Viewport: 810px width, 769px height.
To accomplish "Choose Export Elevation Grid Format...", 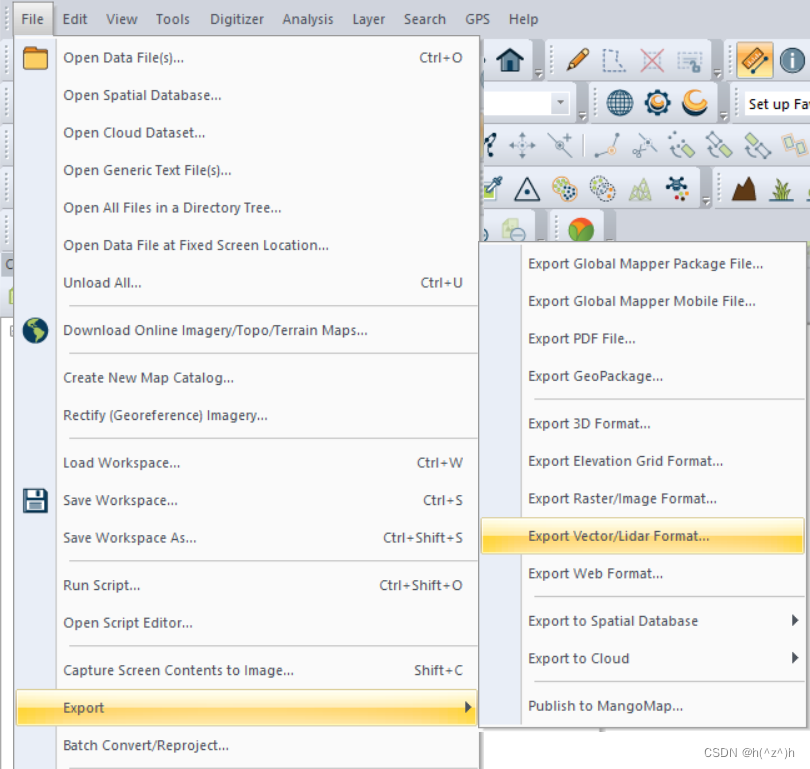I will (642, 461).
